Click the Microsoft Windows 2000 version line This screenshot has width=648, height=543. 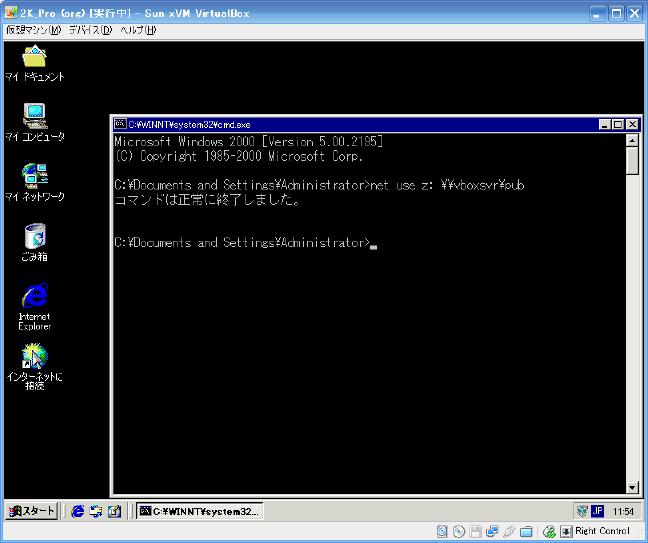pos(249,141)
